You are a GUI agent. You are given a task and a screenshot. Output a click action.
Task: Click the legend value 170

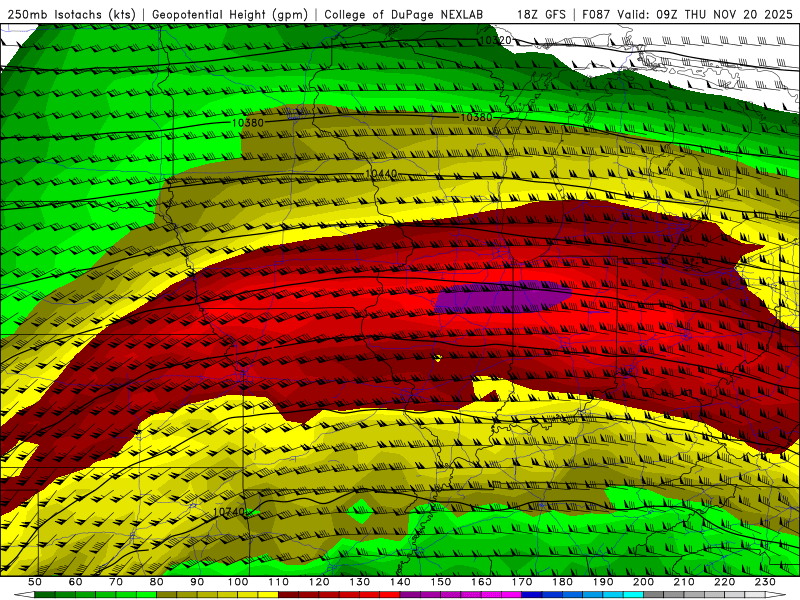coord(522,582)
